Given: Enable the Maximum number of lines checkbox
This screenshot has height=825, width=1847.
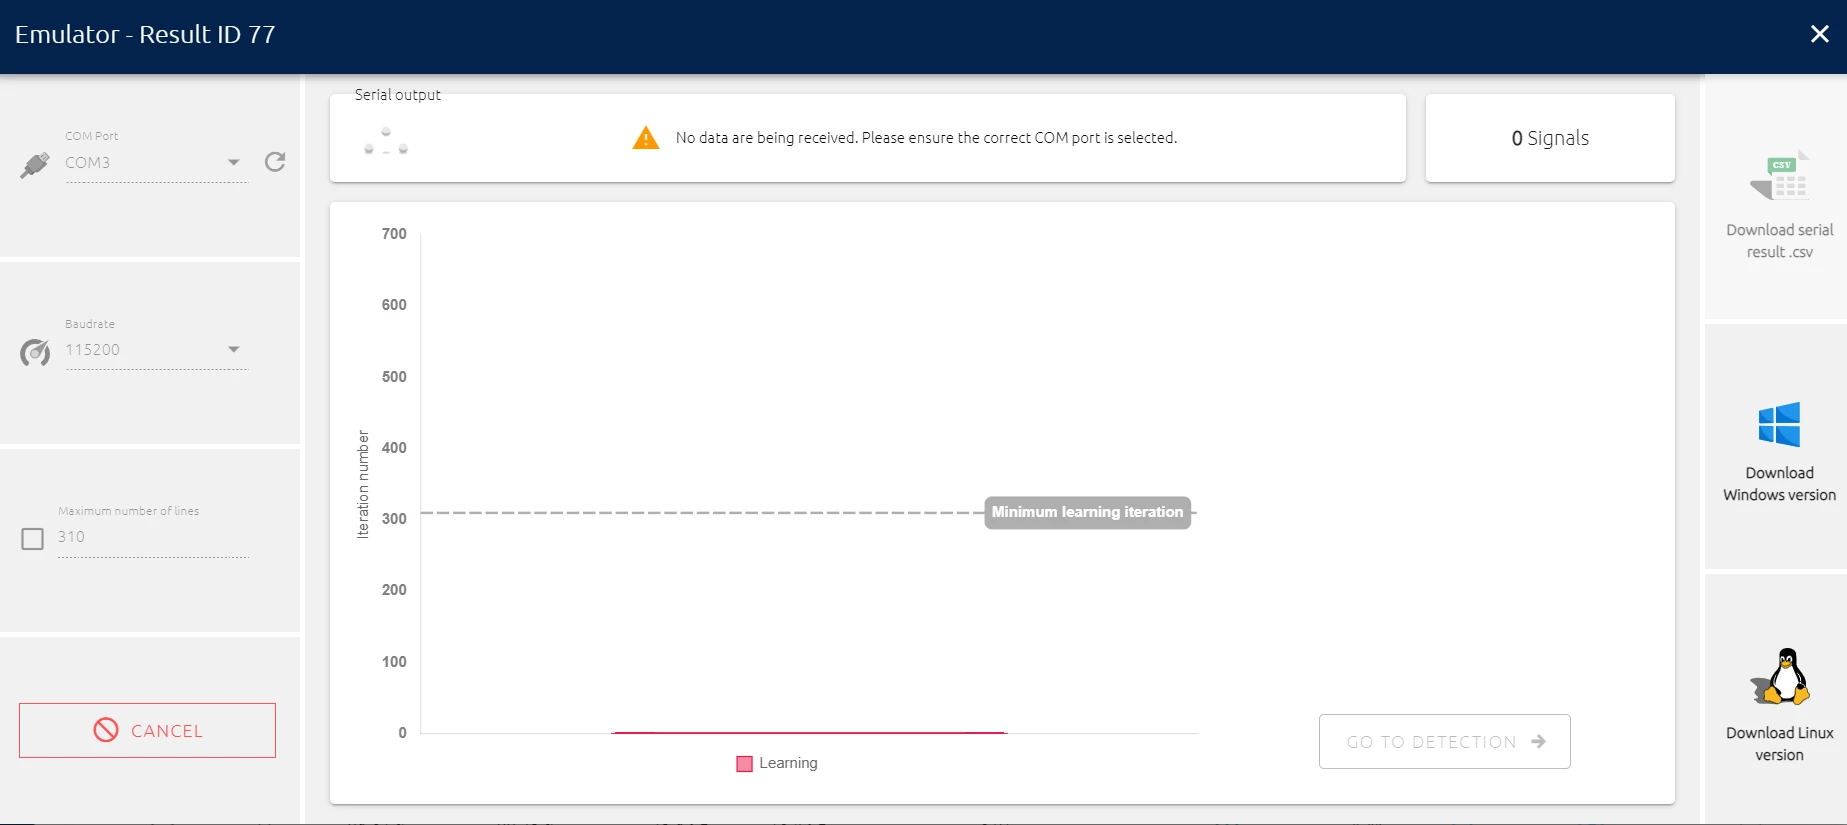Looking at the screenshot, I should tap(33, 539).
